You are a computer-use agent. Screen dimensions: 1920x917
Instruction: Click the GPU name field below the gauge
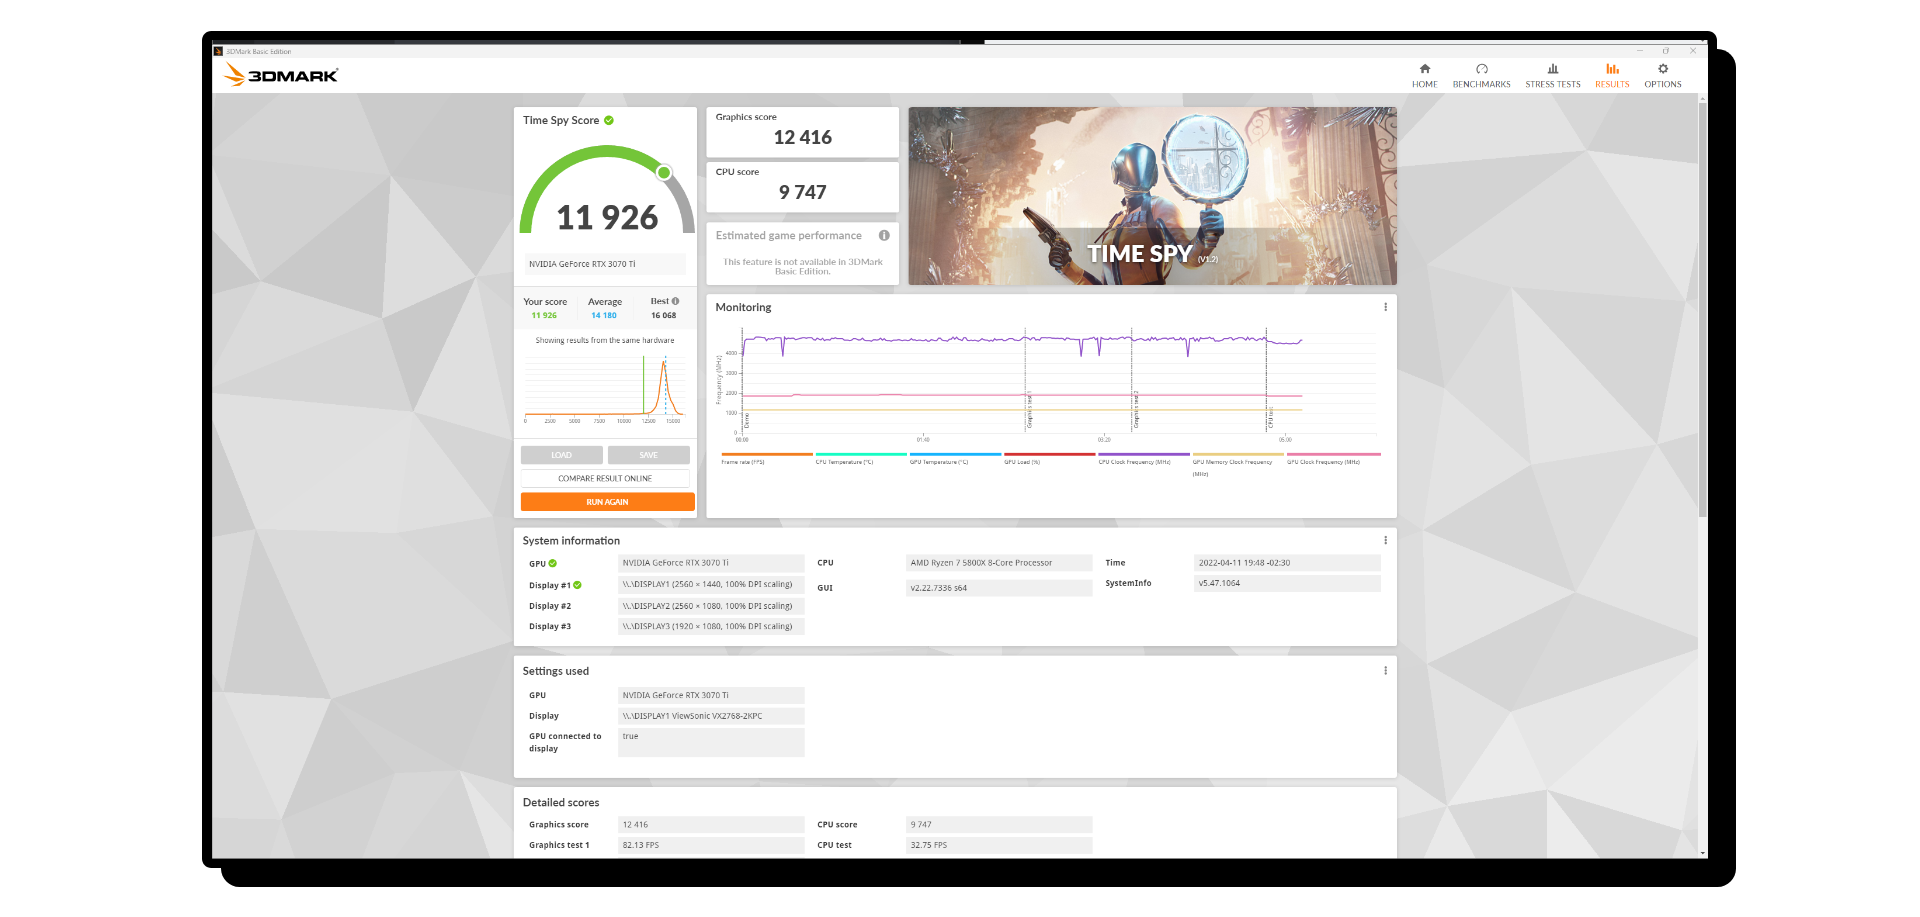click(605, 264)
